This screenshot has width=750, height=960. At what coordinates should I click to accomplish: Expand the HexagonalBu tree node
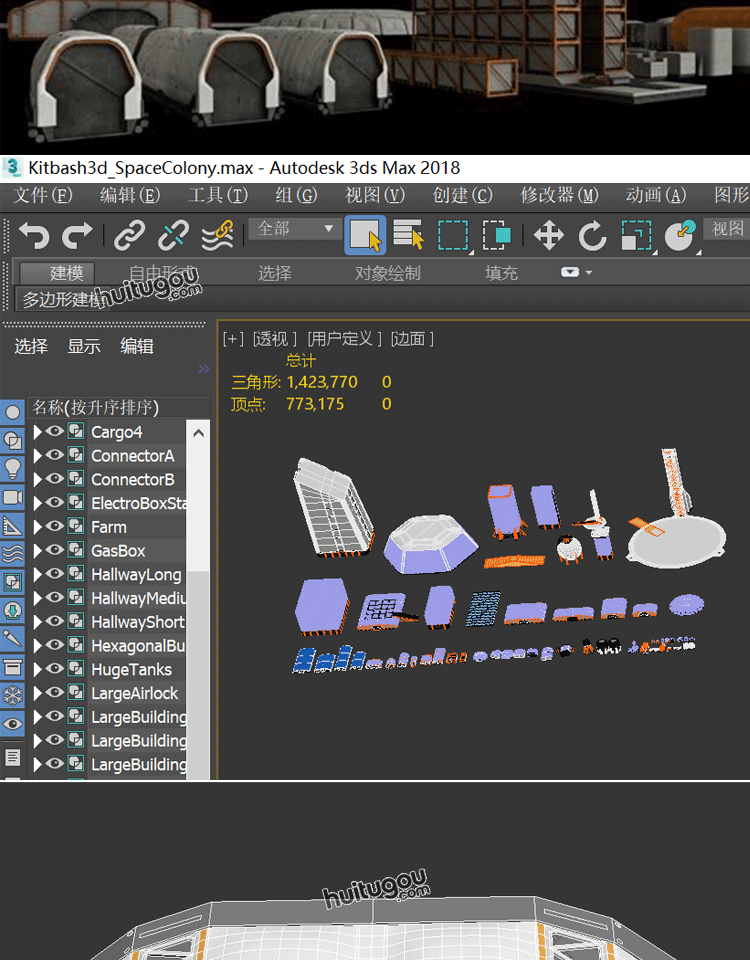pyautogui.click(x=37, y=645)
